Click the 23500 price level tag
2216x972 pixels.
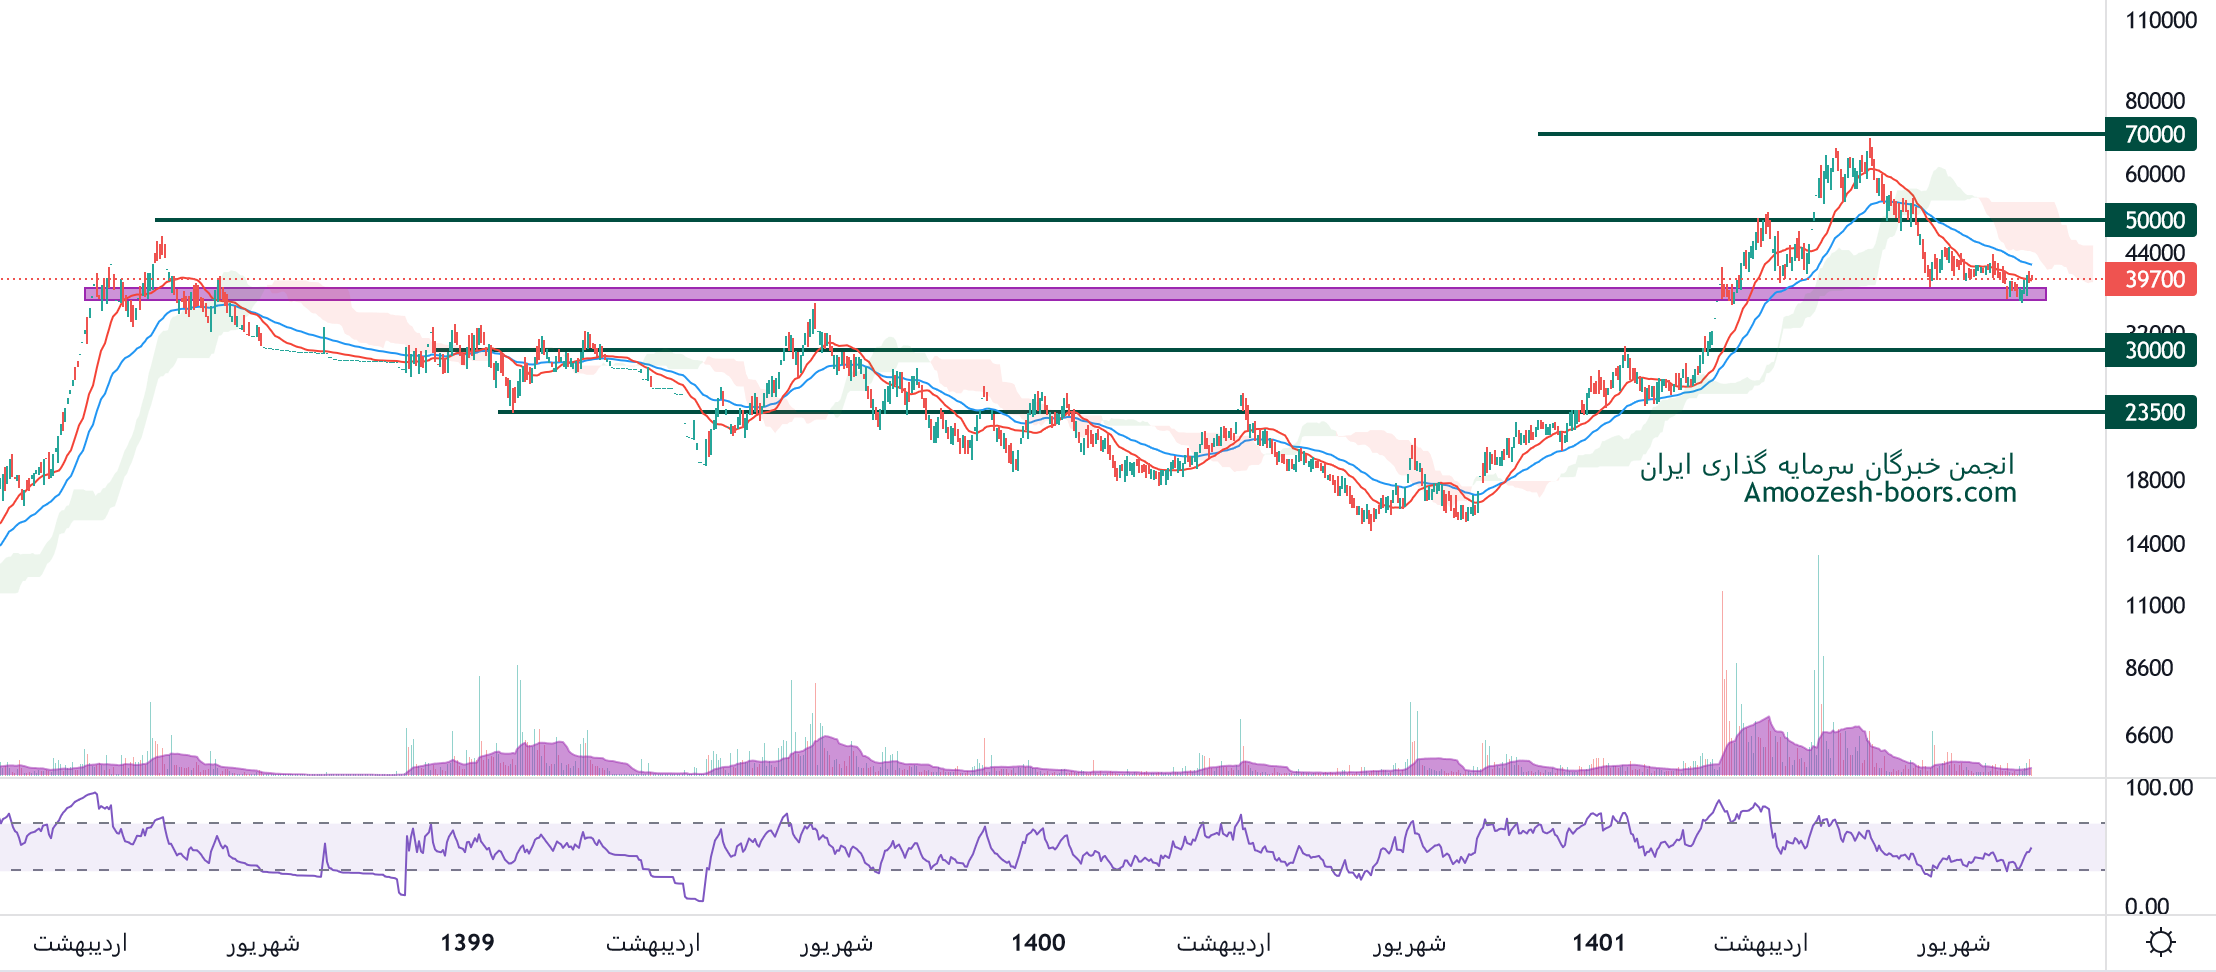(x=2151, y=412)
